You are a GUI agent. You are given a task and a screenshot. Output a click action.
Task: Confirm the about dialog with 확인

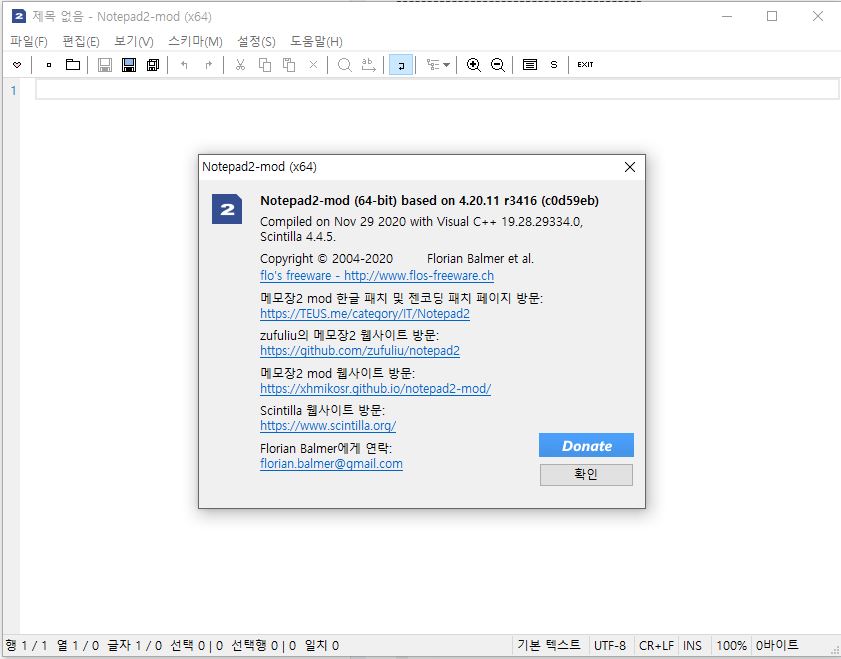[x=586, y=475]
